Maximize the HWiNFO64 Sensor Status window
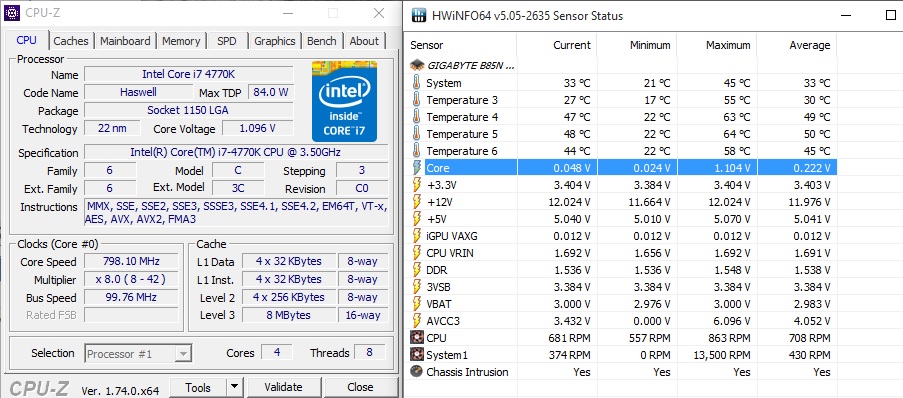The width and height of the screenshot is (903, 398). tap(890, 16)
